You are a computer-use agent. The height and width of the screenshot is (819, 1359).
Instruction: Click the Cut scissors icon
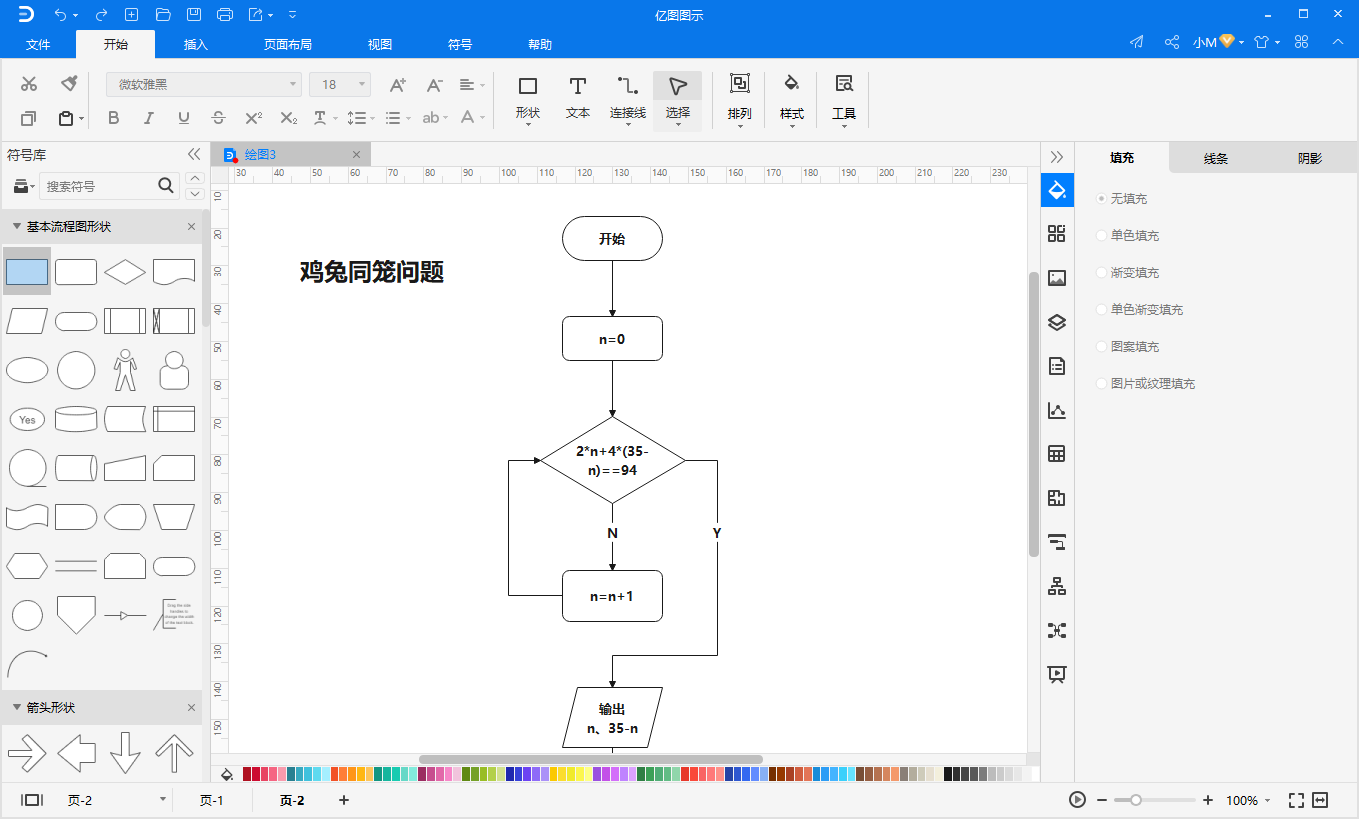point(29,84)
